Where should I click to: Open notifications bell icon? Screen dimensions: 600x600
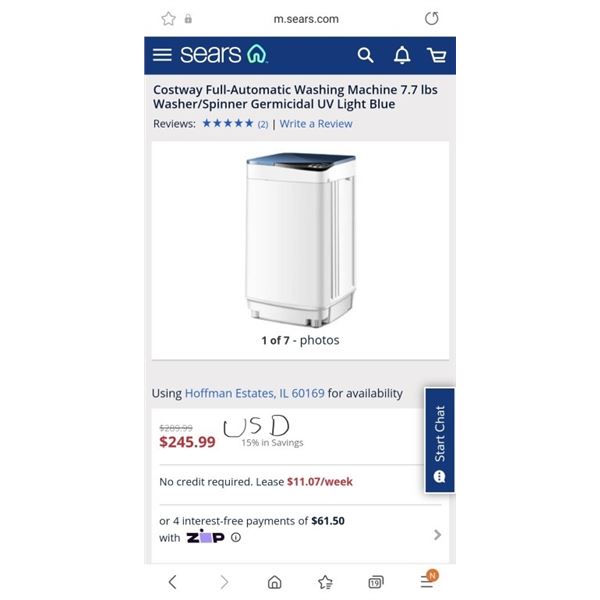point(402,55)
